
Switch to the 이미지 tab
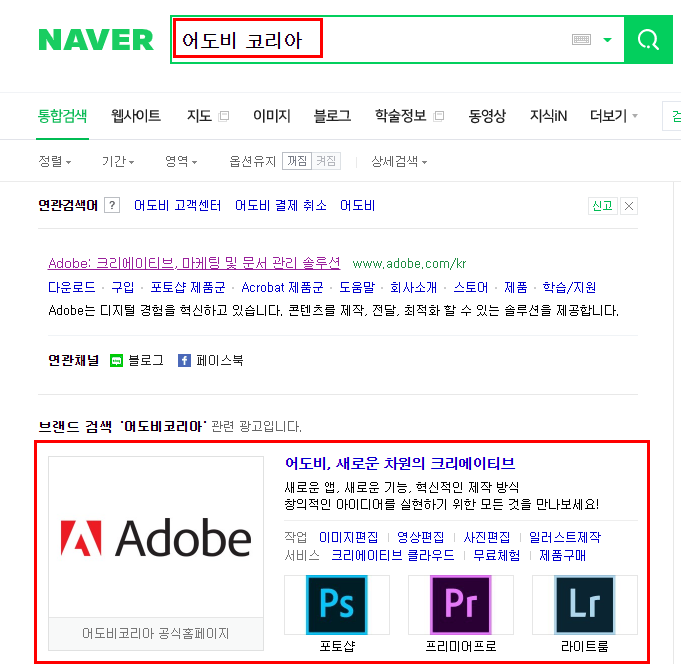pyautogui.click(x=272, y=116)
